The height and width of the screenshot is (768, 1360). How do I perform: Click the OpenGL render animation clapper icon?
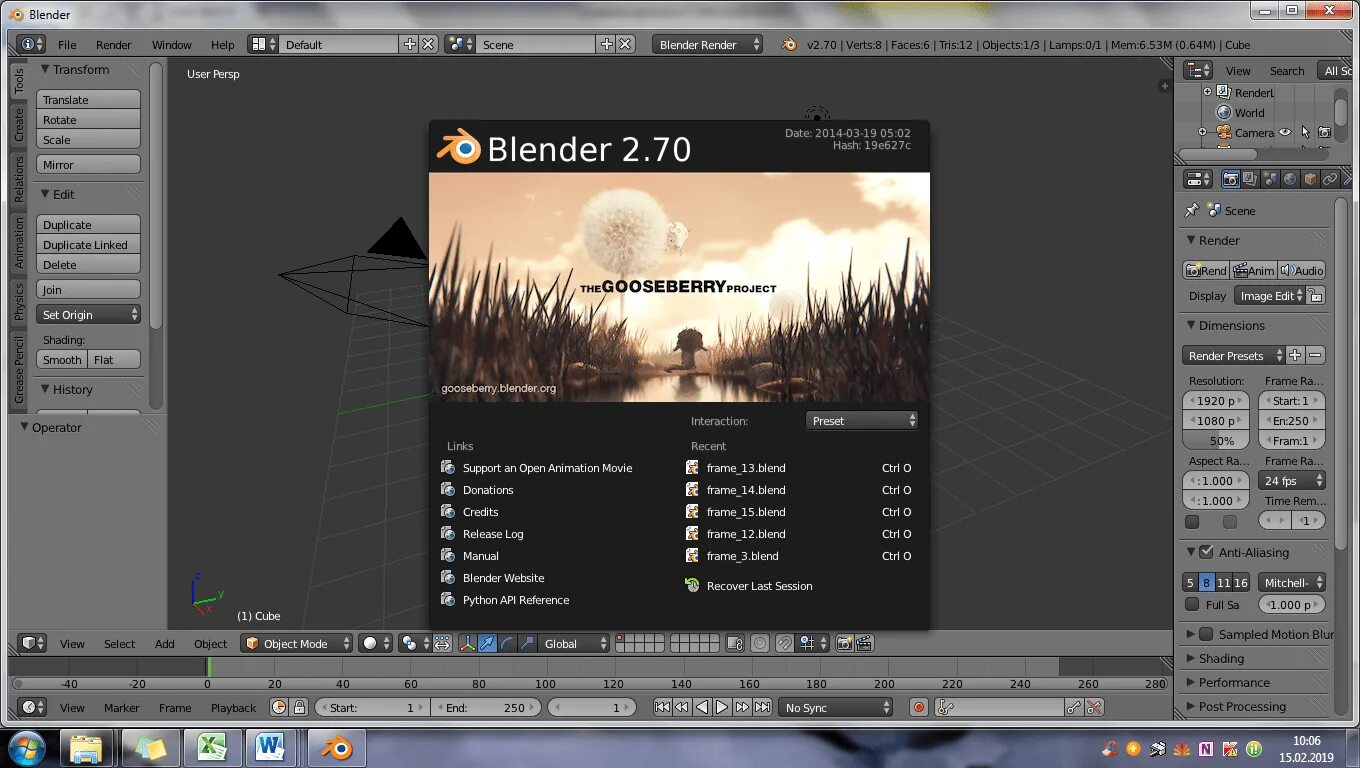point(865,643)
